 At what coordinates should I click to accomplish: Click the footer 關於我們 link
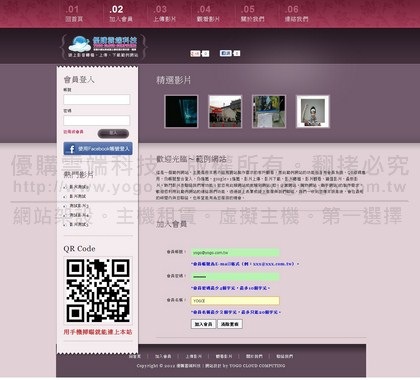pyautogui.click(x=254, y=356)
